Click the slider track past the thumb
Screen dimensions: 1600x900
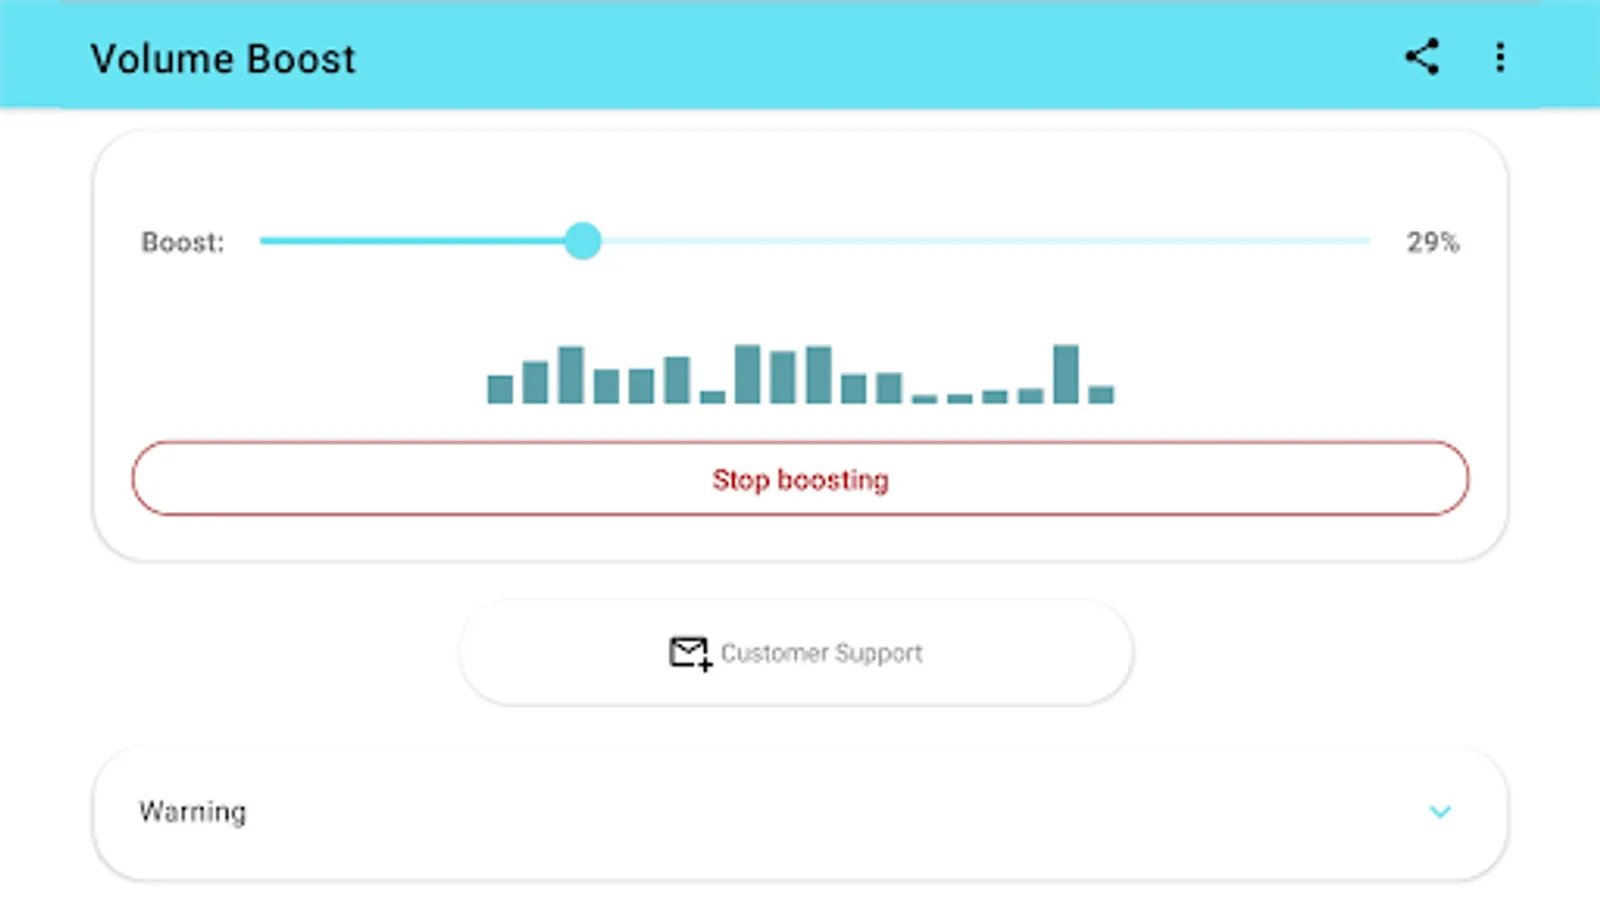point(1000,241)
